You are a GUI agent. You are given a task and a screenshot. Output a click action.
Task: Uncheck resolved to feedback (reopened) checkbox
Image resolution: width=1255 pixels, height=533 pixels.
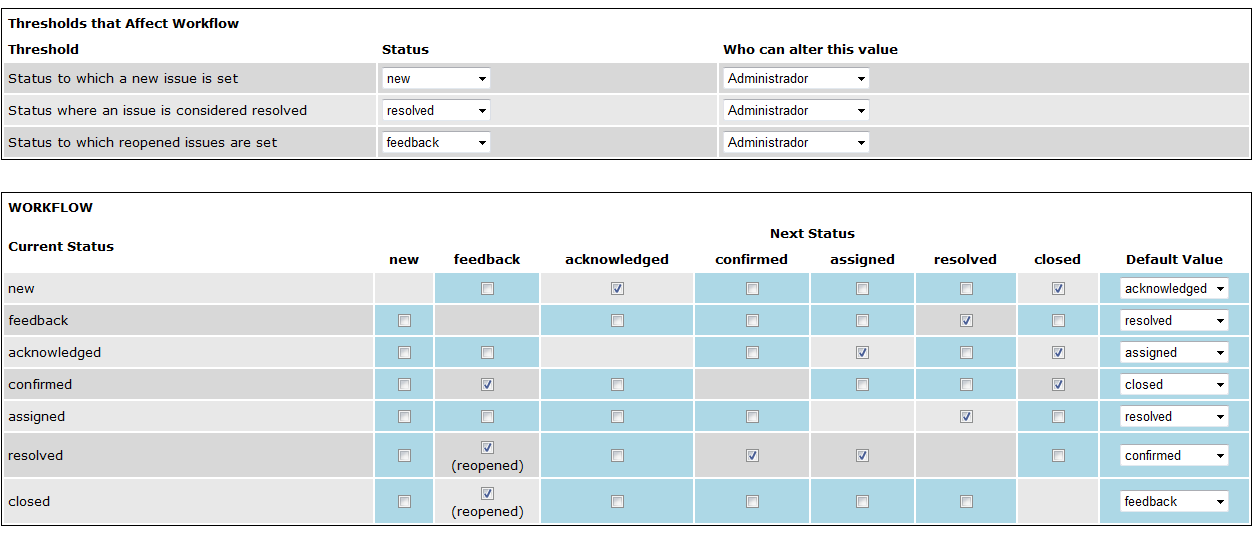[x=487, y=448]
